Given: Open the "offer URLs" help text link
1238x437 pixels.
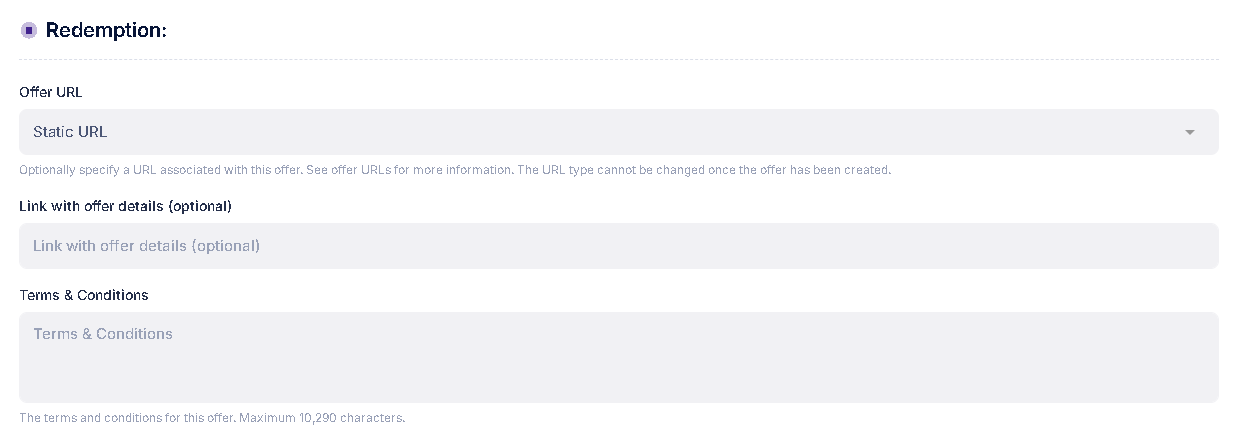Looking at the screenshot, I should 356,170.
